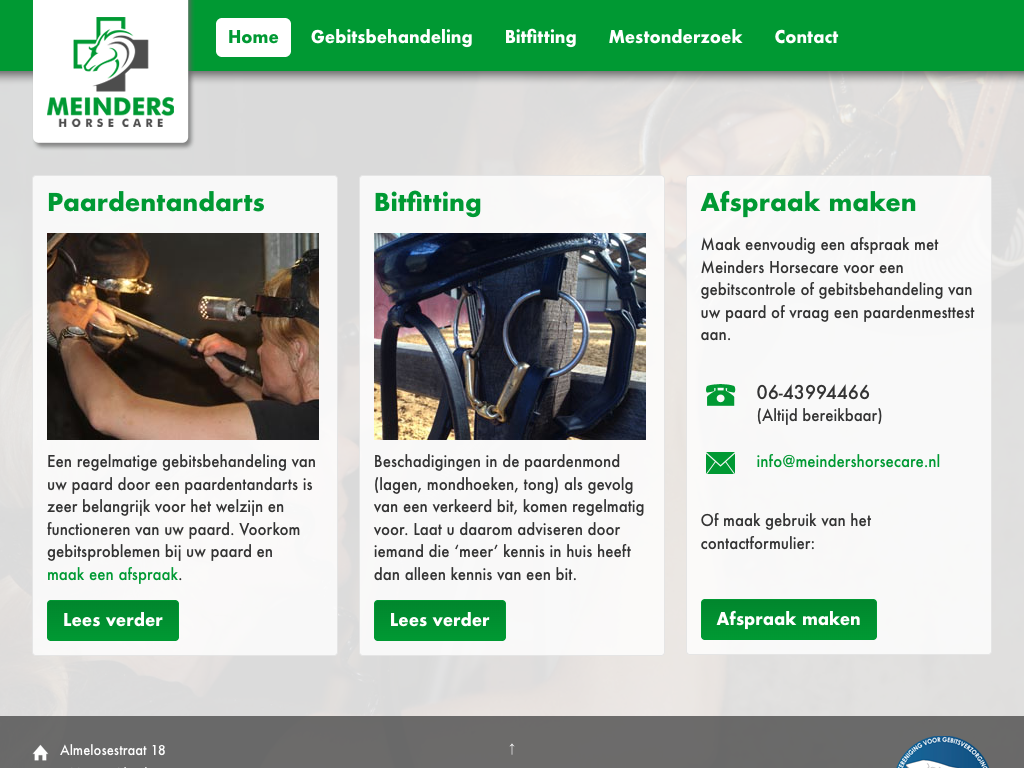The height and width of the screenshot is (768, 1024).
Task: Go to the Gebitsbehandeling page
Action: pos(392,37)
